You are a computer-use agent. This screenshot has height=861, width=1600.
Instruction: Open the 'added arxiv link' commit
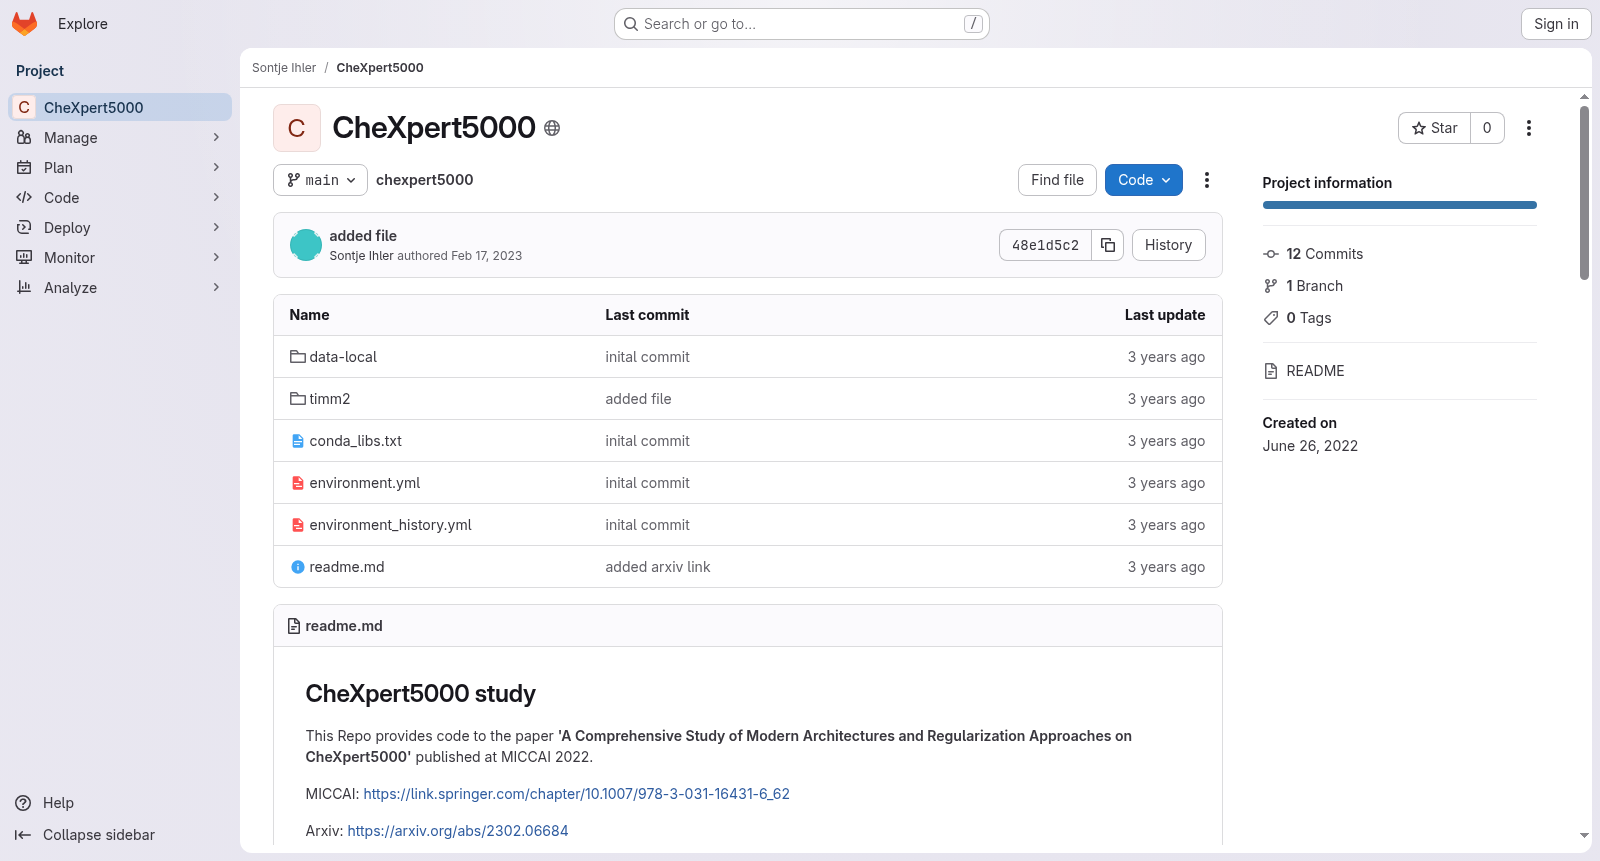click(658, 567)
